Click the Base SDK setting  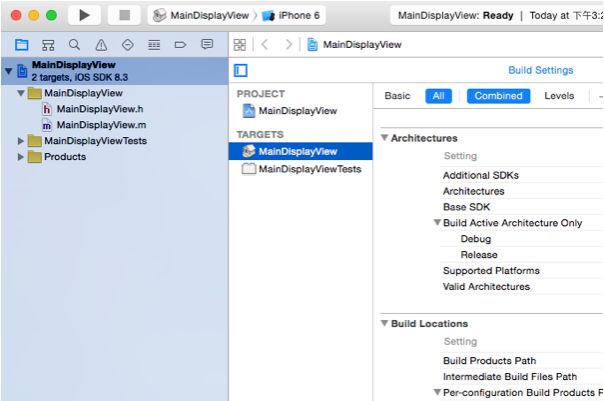pos(466,207)
